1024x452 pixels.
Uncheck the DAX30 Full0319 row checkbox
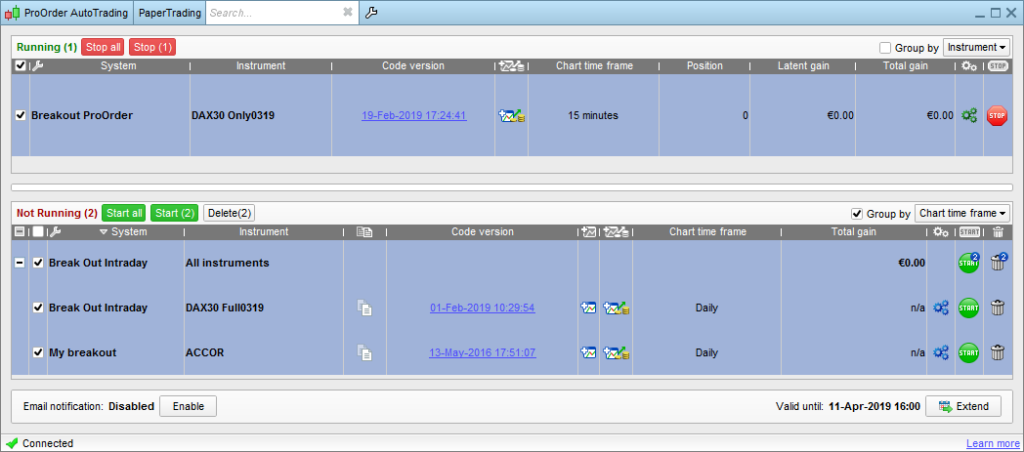[x=39, y=308]
